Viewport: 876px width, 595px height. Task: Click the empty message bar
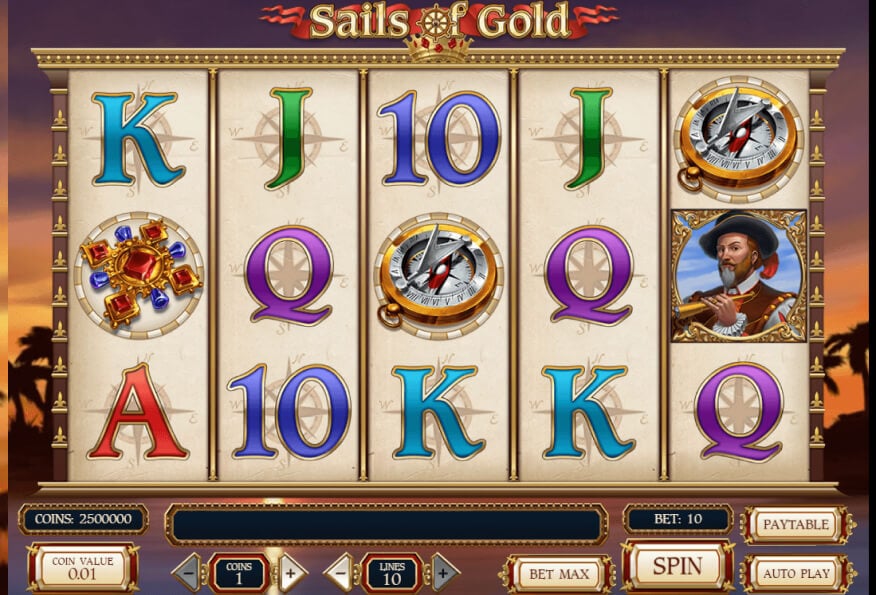(387, 525)
